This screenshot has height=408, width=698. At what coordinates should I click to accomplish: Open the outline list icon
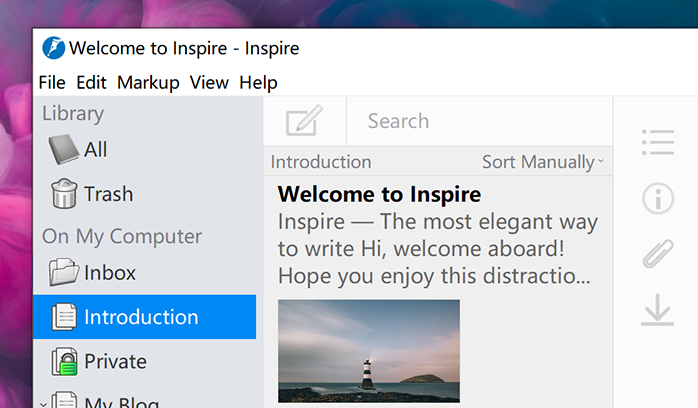pos(657,143)
